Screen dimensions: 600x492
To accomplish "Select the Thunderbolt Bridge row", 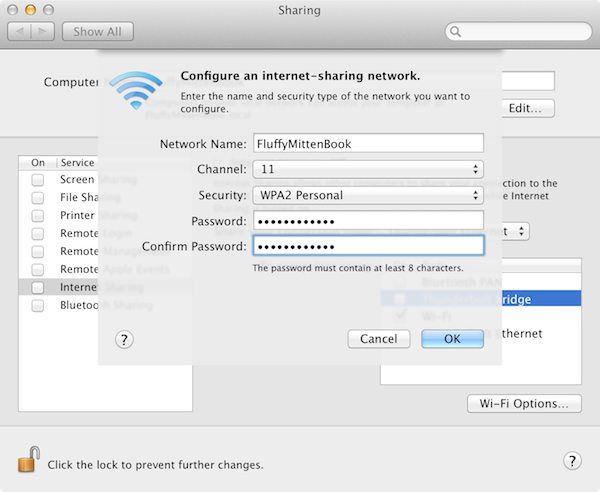I will point(481,299).
